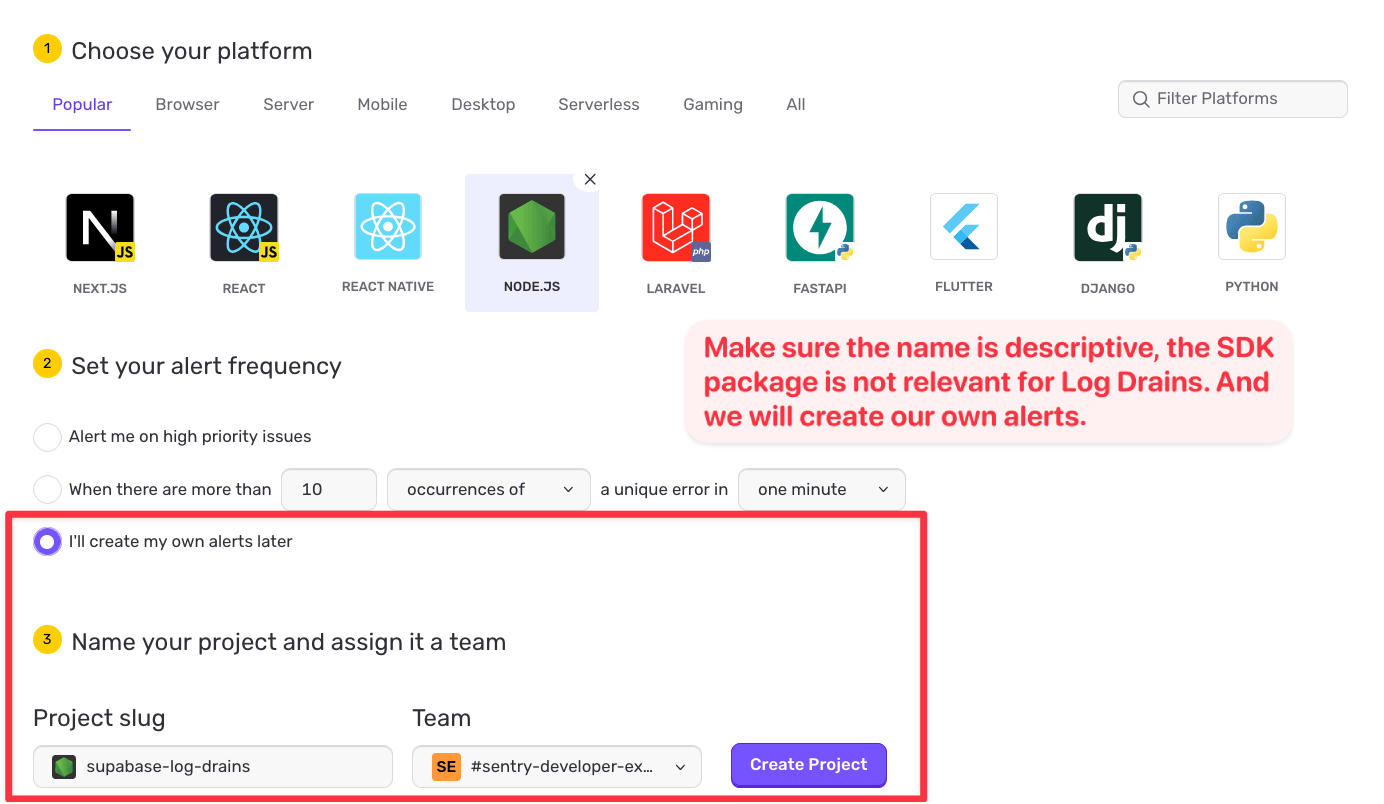
Task: Pick the Flutter platform icon
Action: 964,227
